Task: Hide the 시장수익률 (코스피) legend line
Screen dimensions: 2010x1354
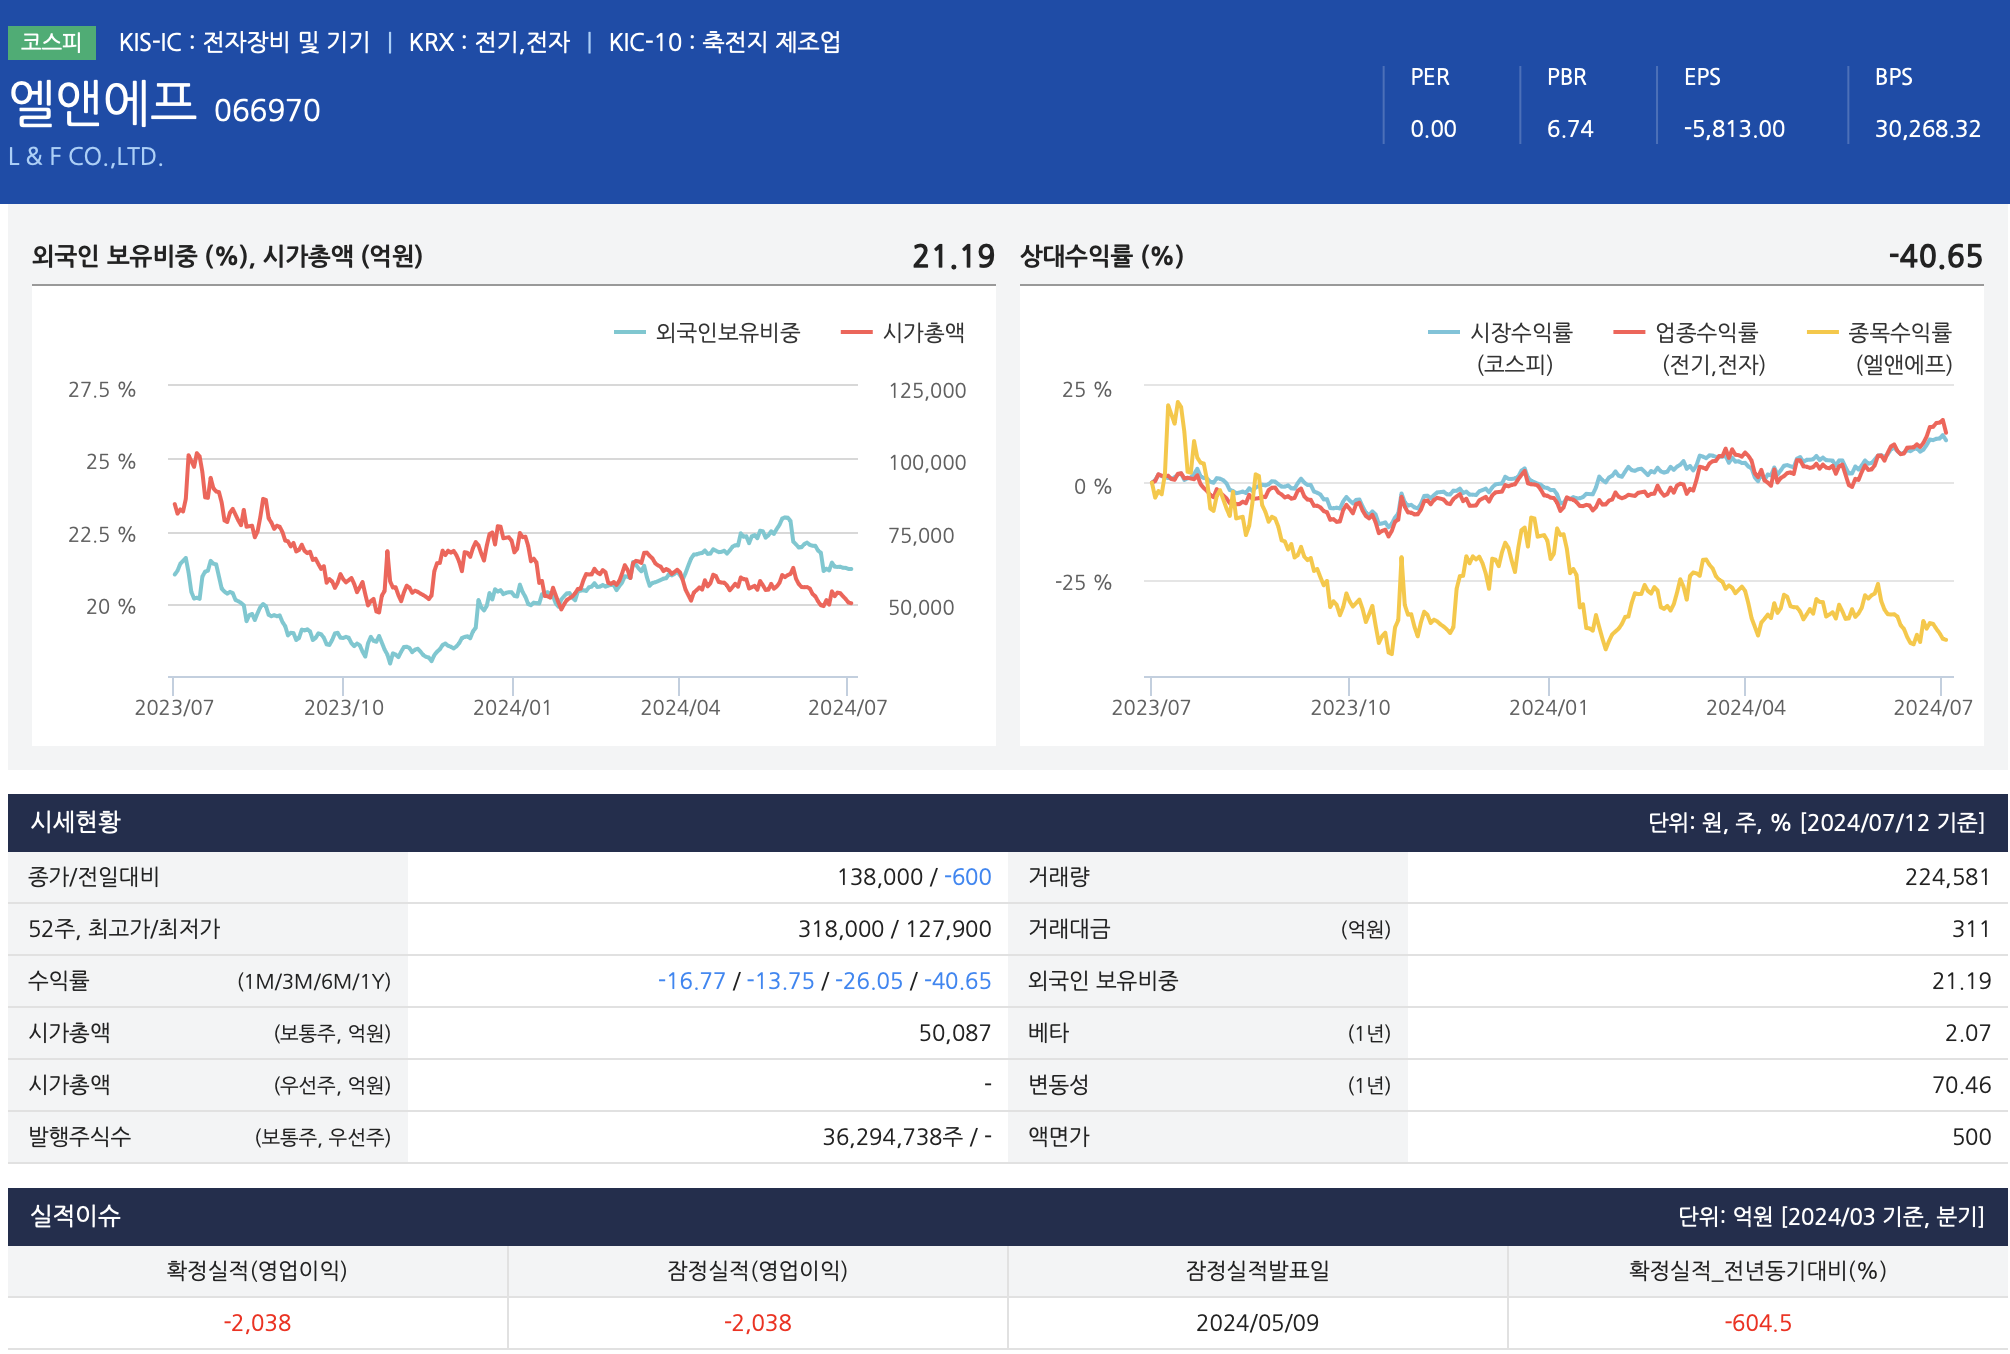Action: pyautogui.click(x=1519, y=333)
